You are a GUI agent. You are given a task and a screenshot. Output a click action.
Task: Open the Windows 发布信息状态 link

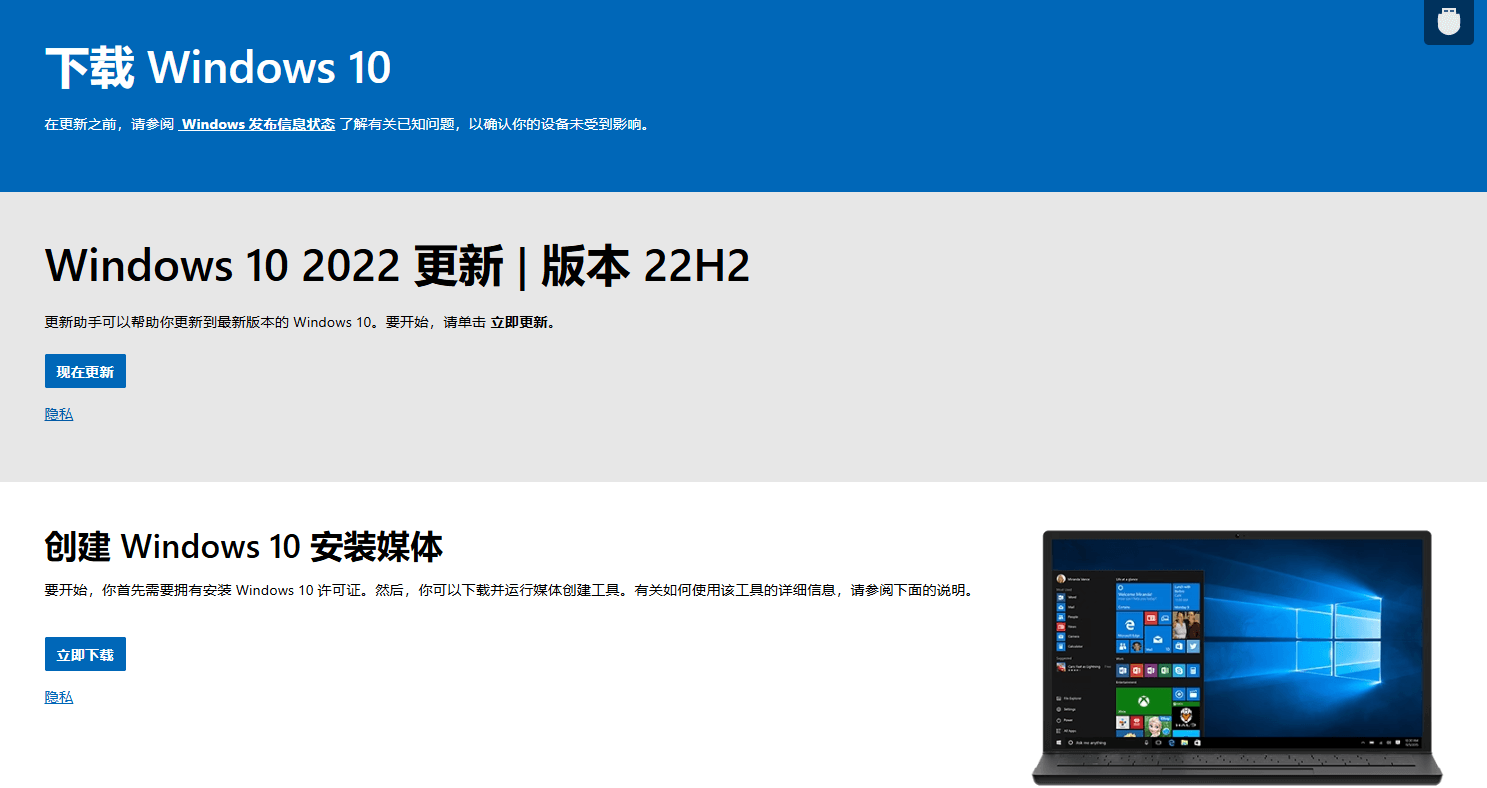[x=257, y=124]
